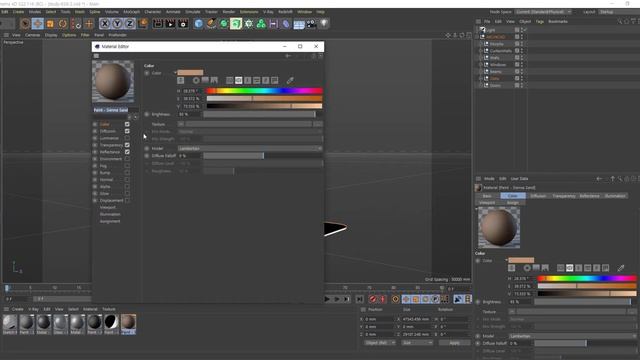Viewport: 640px width, 360px height.
Task: Click the Light bulb icon in toolbar
Action: (324, 24)
